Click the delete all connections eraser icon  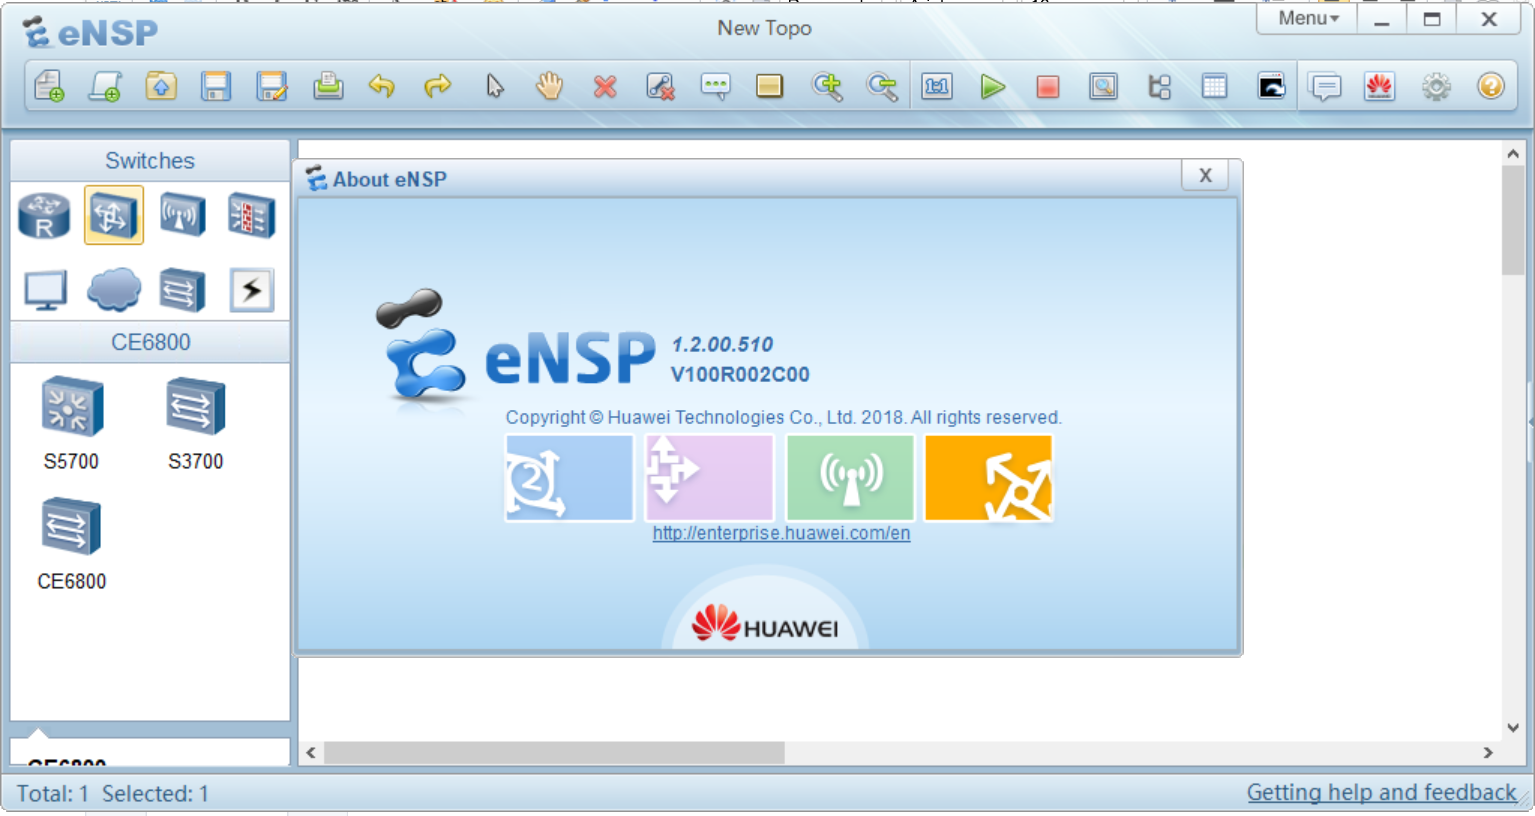(x=660, y=87)
